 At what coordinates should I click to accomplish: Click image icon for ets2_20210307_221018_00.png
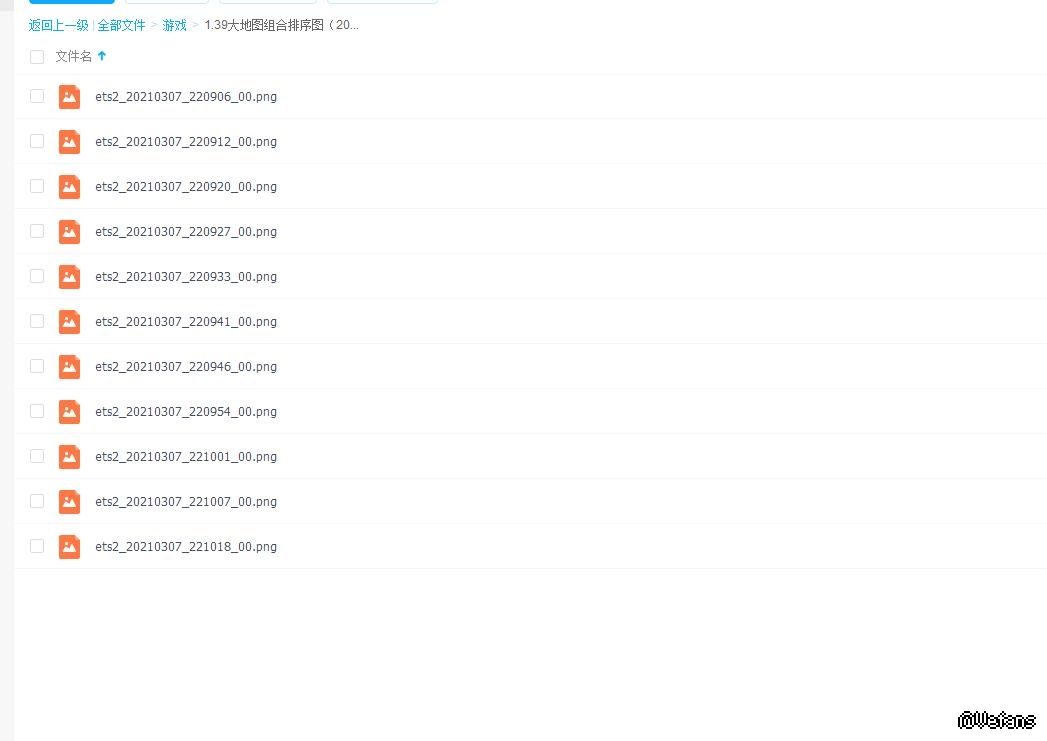[x=69, y=546]
